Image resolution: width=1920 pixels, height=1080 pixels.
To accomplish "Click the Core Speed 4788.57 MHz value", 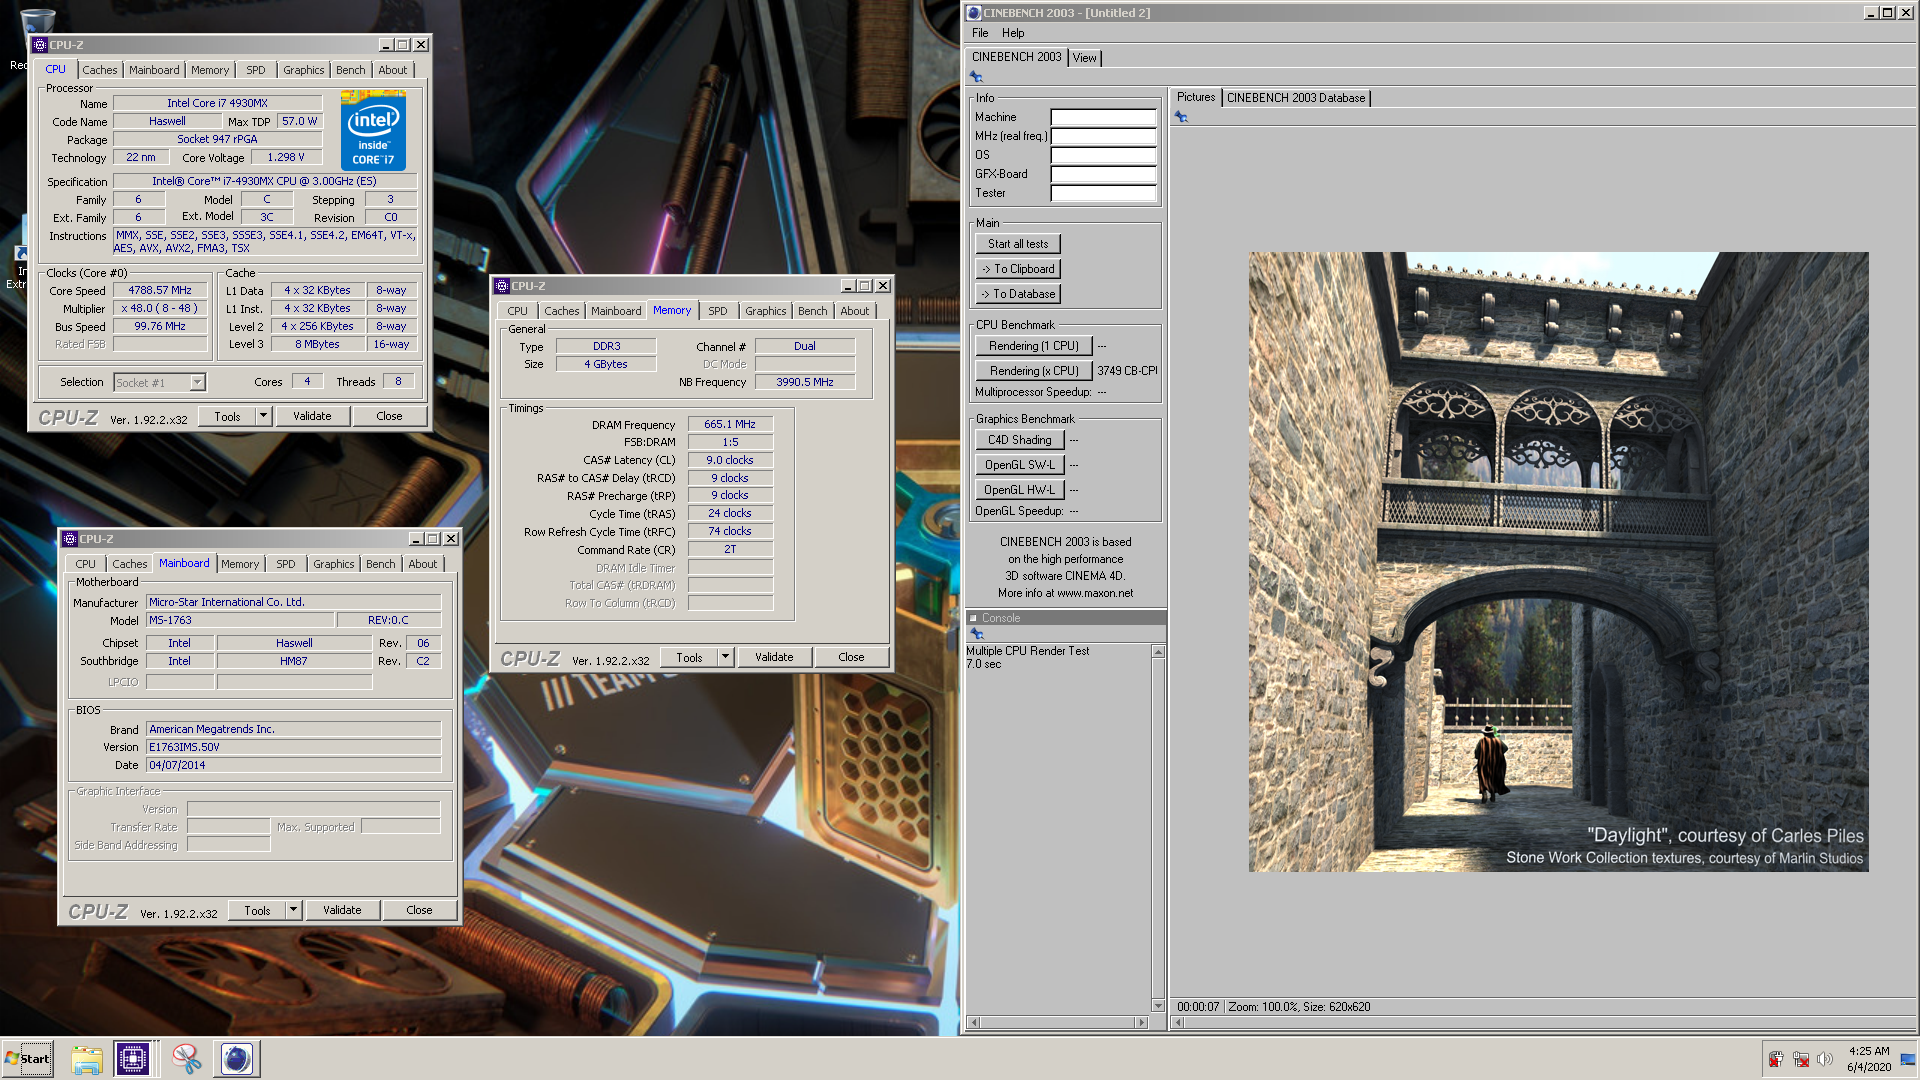I will pyautogui.click(x=160, y=290).
